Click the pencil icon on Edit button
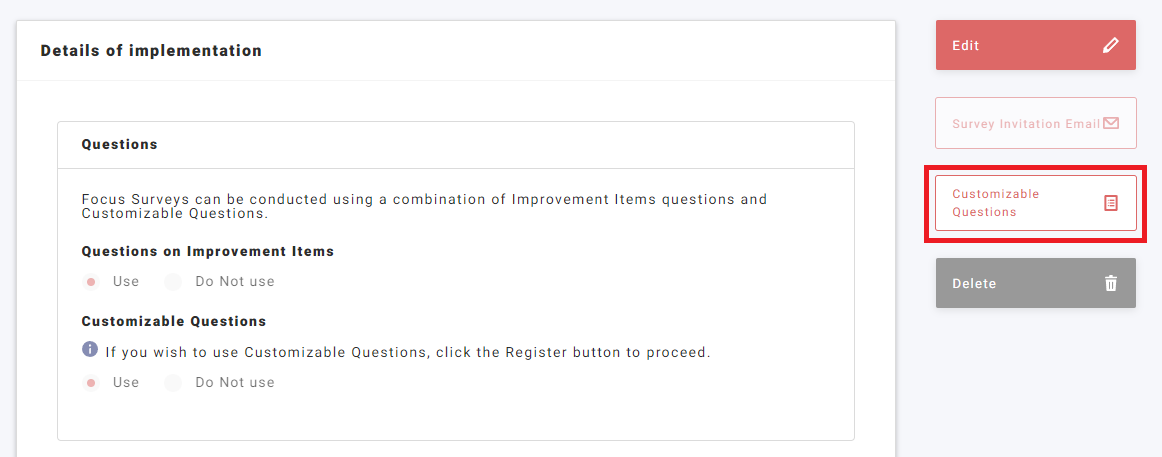The height and width of the screenshot is (457, 1162). pyautogui.click(x=1110, y=45)
